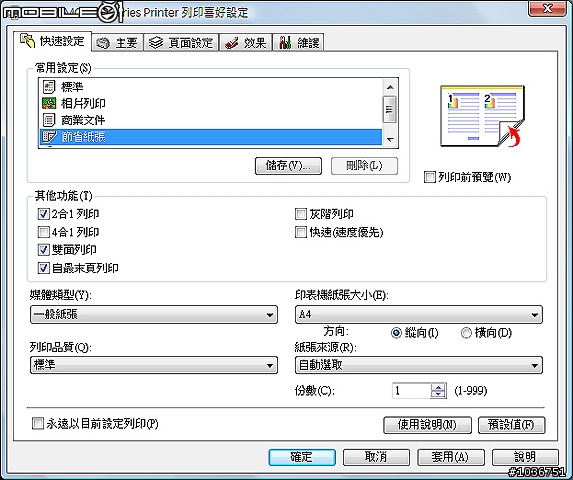
Task: Click the 頁面設定 tab stacked-pages icon
Action: [156, 43]
